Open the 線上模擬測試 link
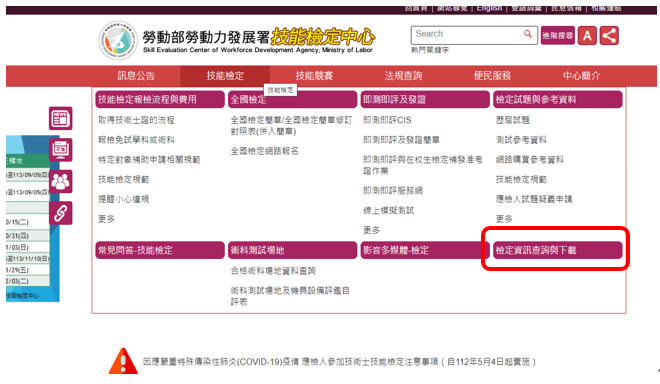The width and height of the screenshot is (660, 384). pyautogui.click(x=389, y=211)
